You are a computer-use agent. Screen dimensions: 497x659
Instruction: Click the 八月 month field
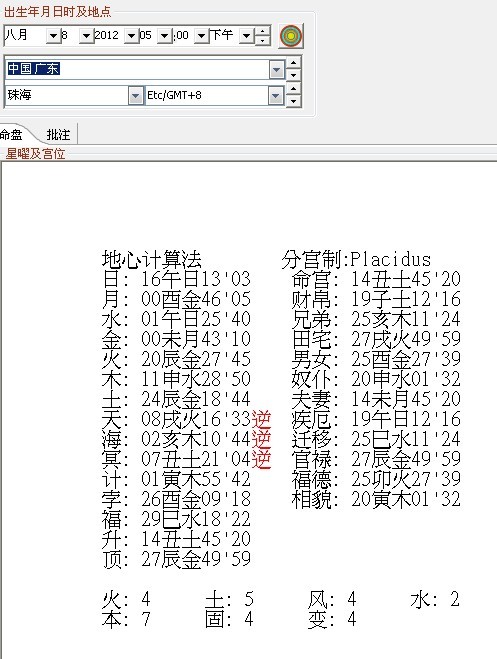pyautogui.click(x=25, y=35)
